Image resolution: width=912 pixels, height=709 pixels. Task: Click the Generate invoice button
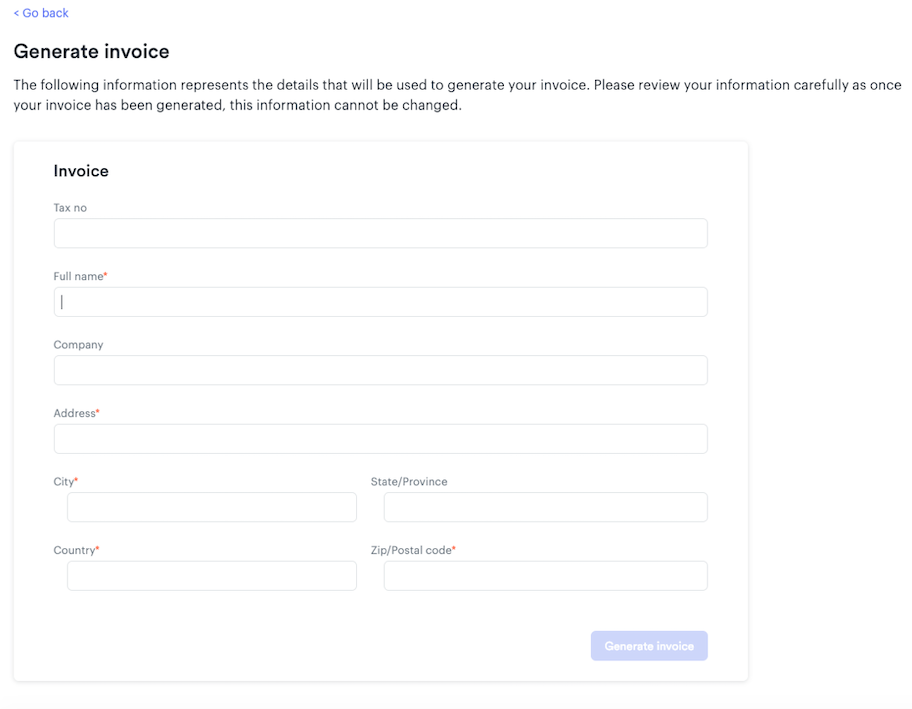649,646
